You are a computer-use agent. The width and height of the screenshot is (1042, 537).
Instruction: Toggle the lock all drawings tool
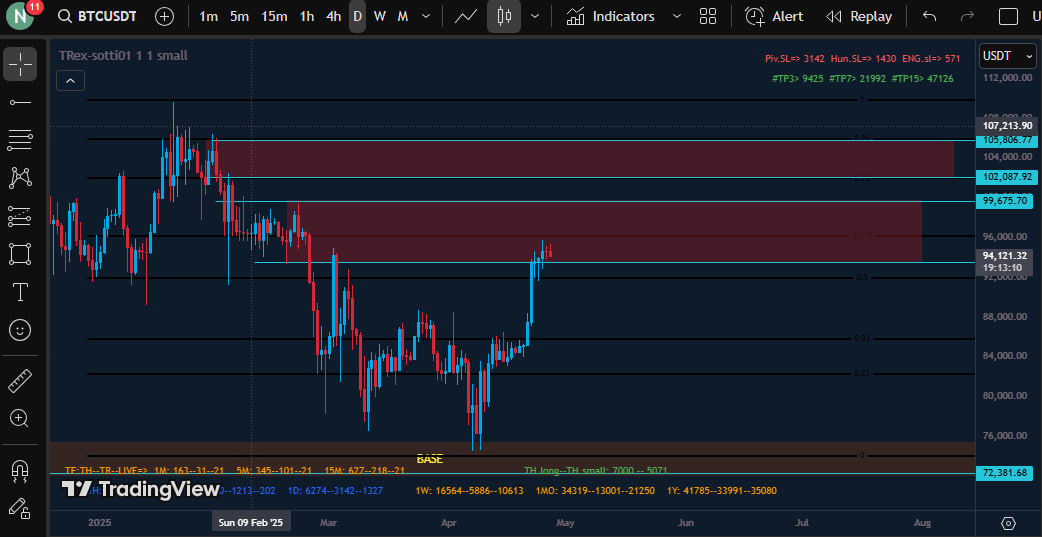20,508
